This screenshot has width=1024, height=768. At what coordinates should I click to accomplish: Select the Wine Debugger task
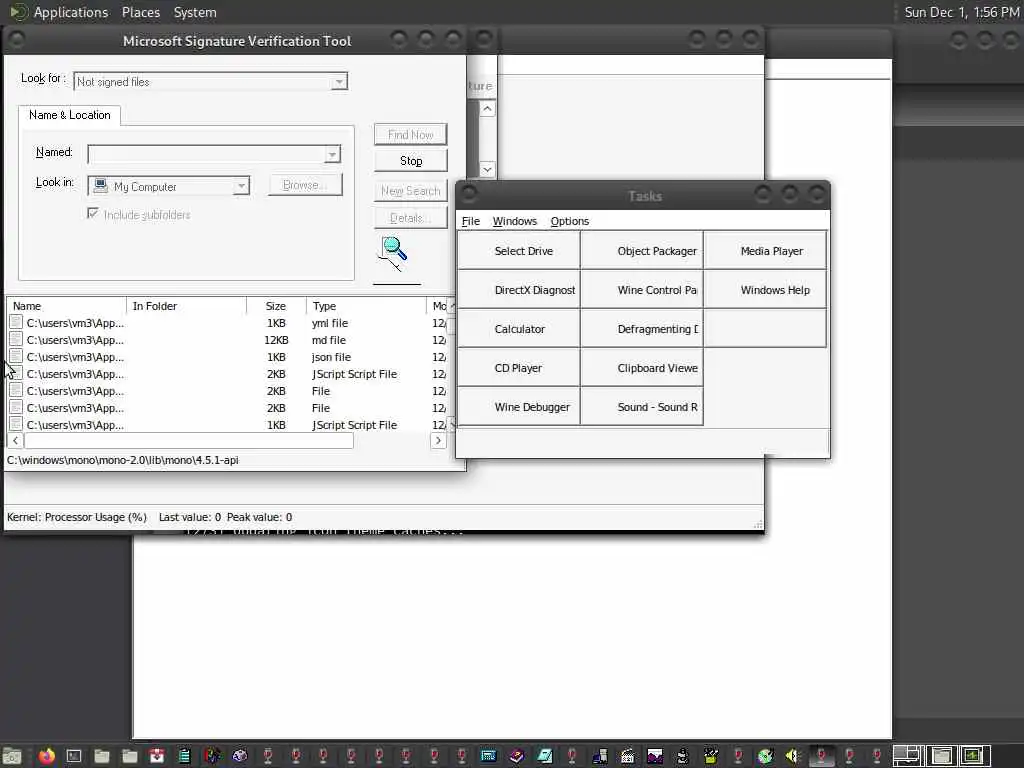(x=519, y=407)
